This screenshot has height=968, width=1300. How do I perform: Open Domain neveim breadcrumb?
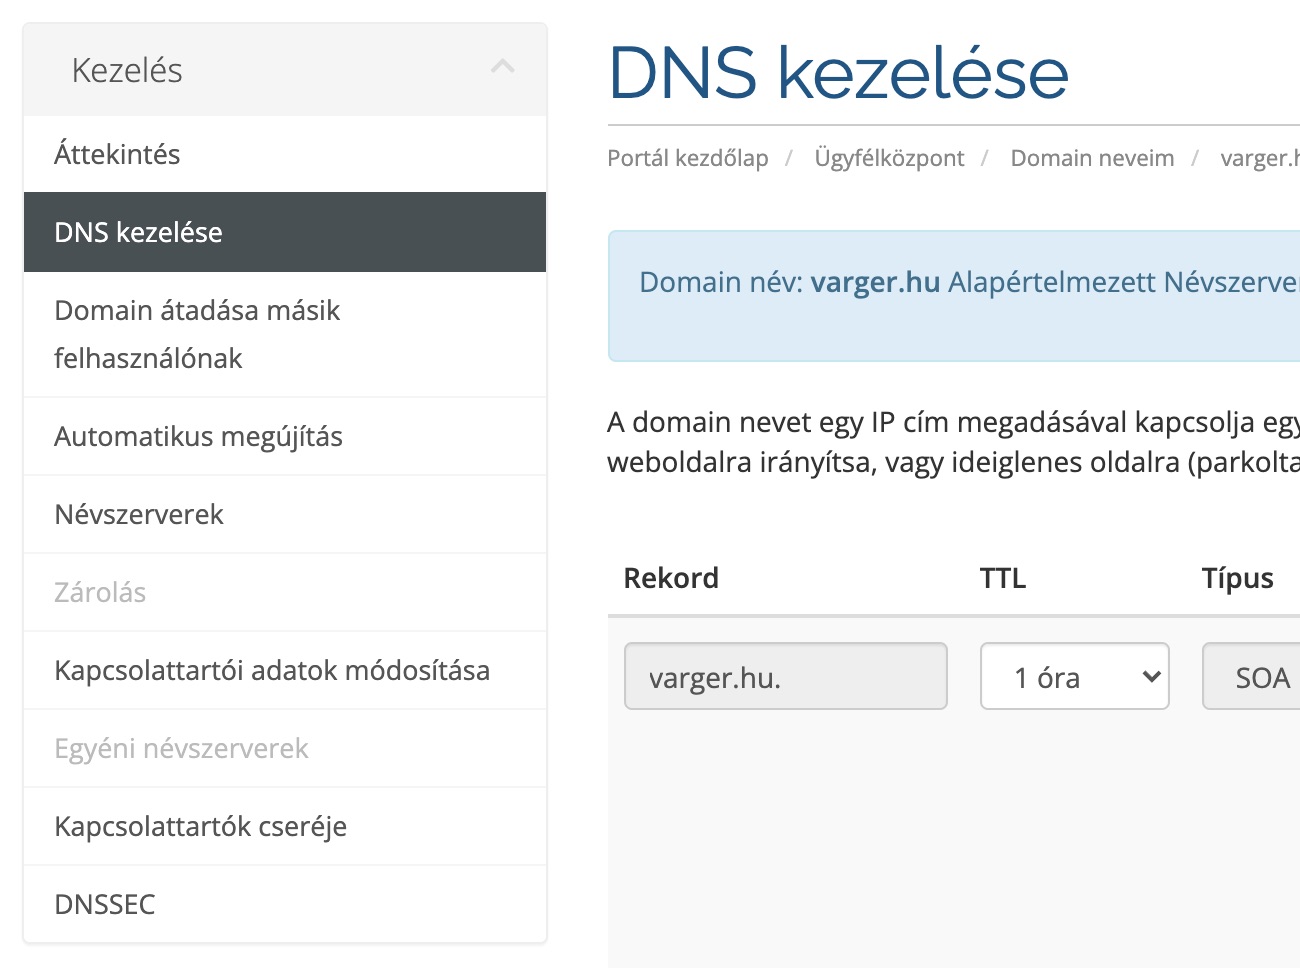[1092, 158]
